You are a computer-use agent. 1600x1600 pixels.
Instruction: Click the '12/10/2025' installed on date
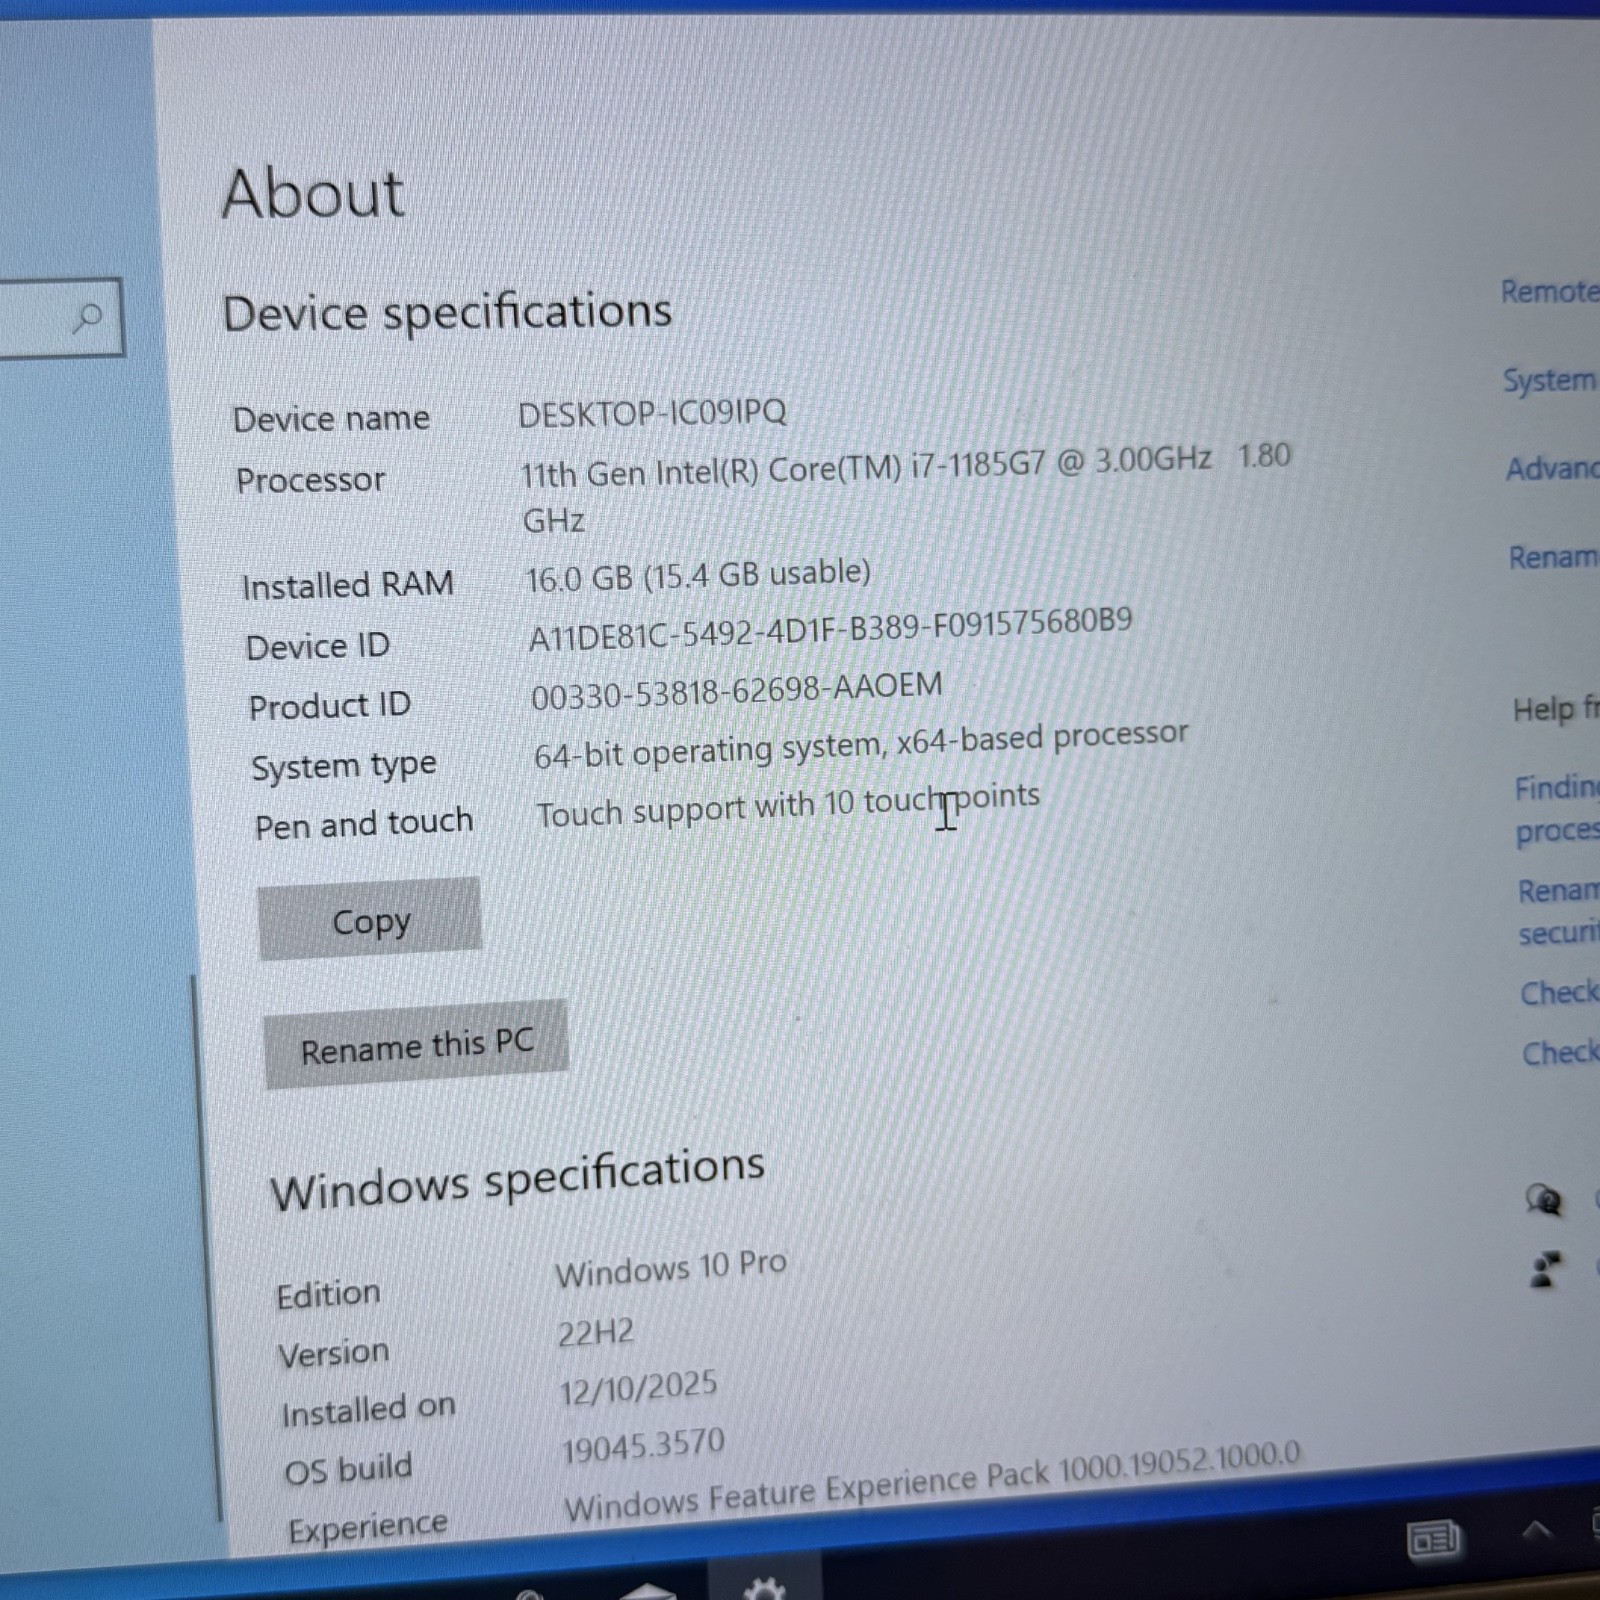pyautogui.click(x=638, y=1389)
